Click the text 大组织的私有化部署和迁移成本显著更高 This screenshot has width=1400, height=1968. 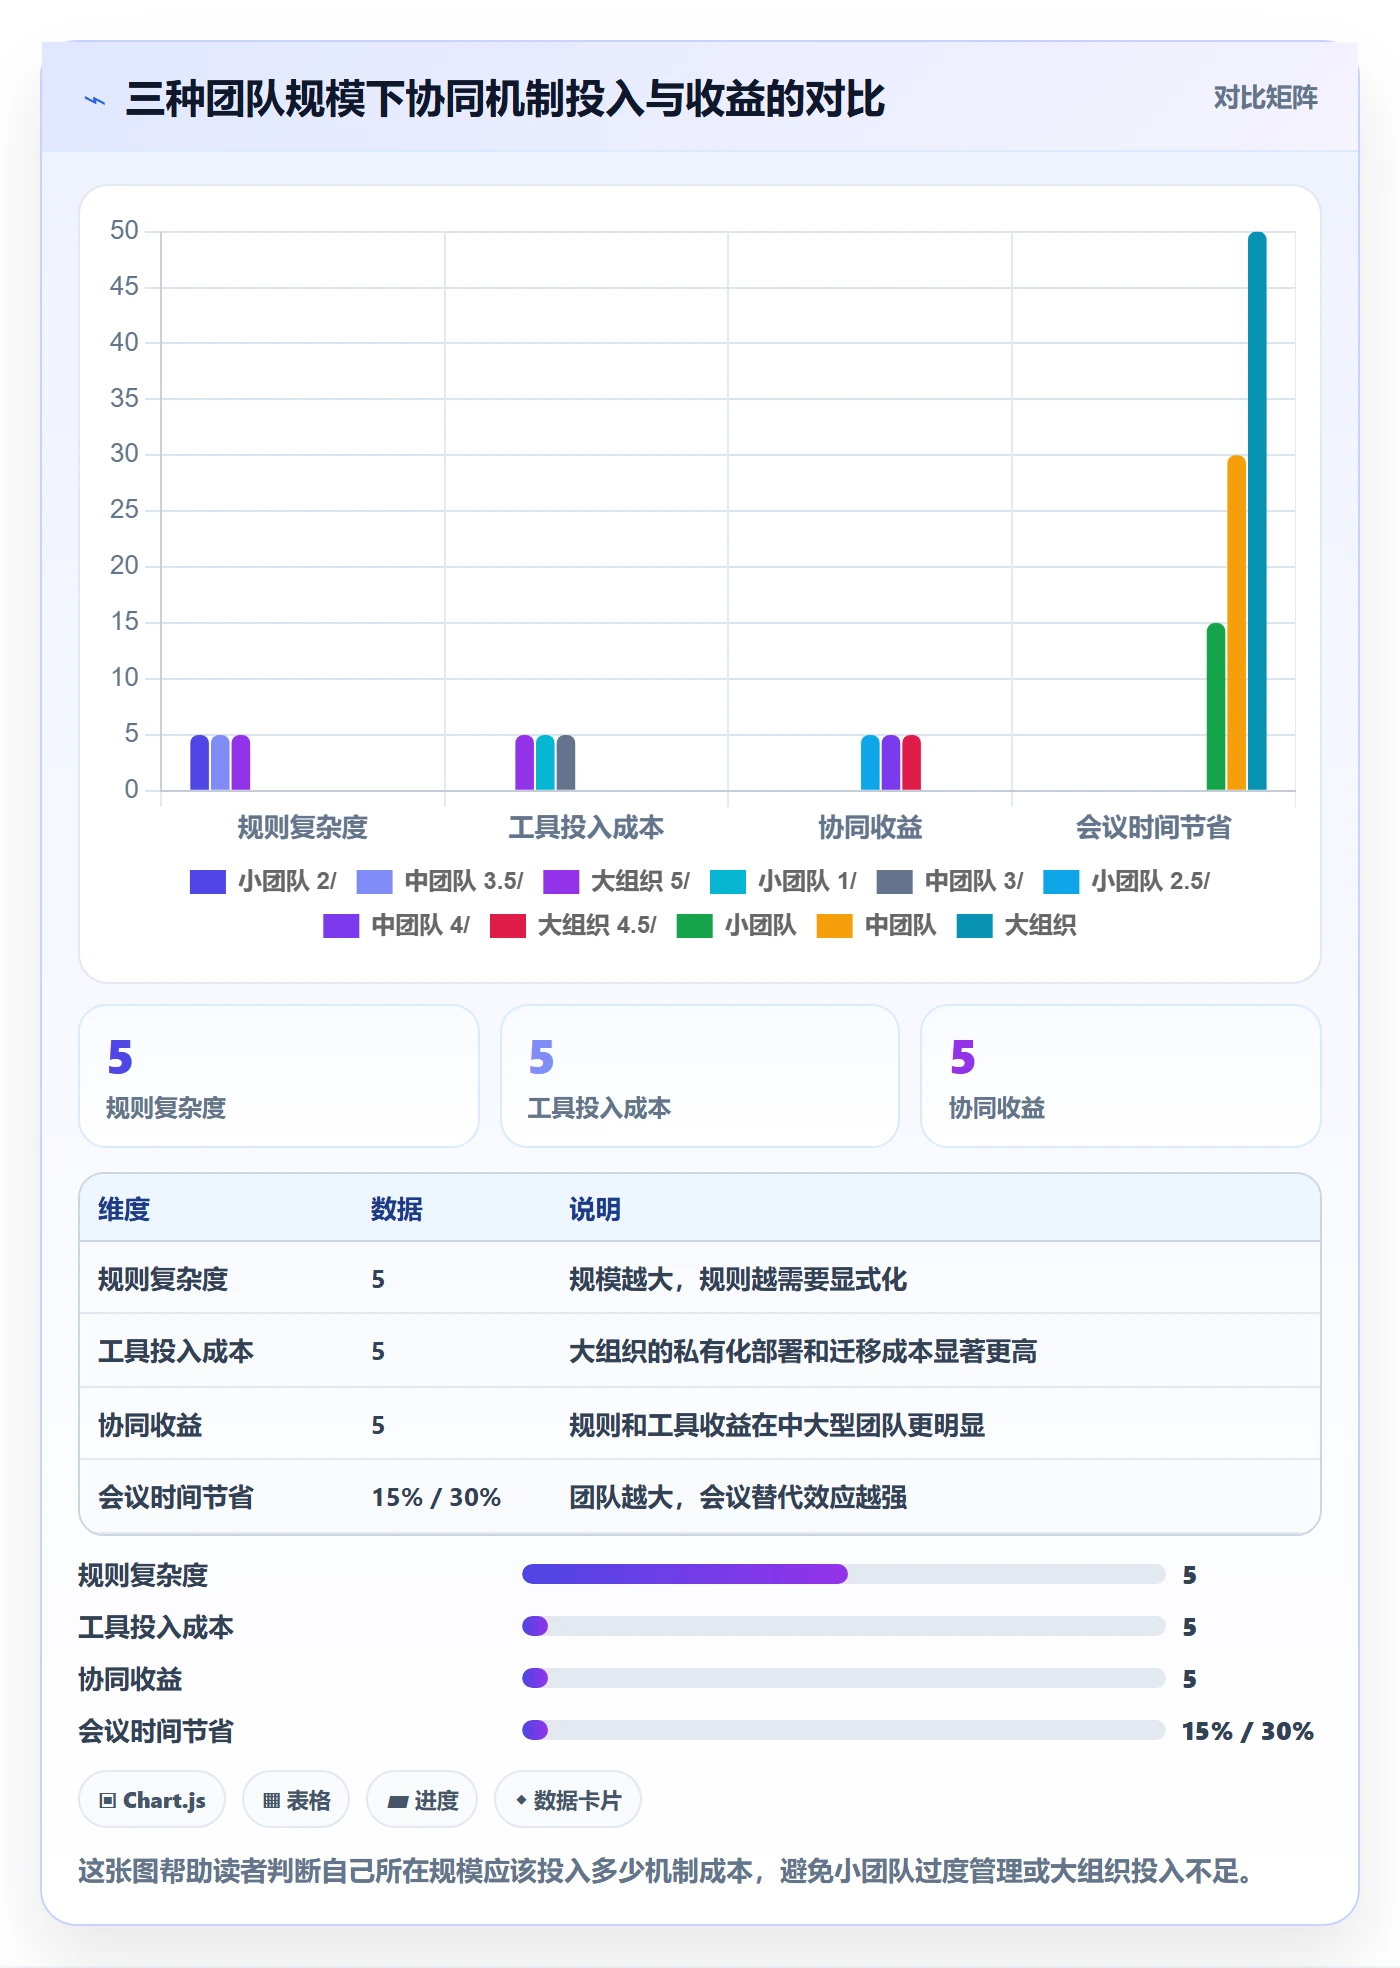(803, 1352)
